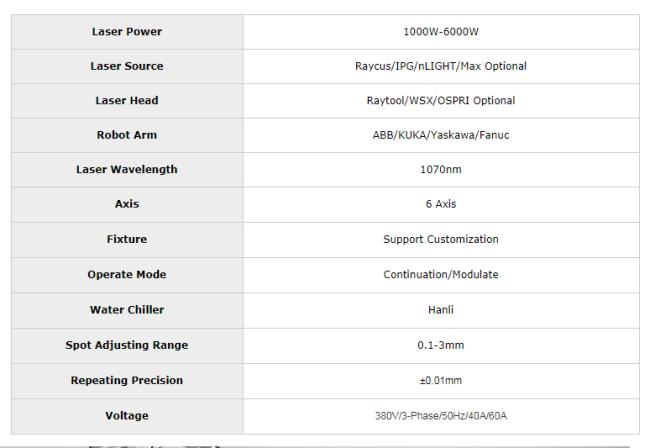
Task: Select ABB/KUKA/Yaskawa/Fanuc value text
Action: click(x=441, y=135)
